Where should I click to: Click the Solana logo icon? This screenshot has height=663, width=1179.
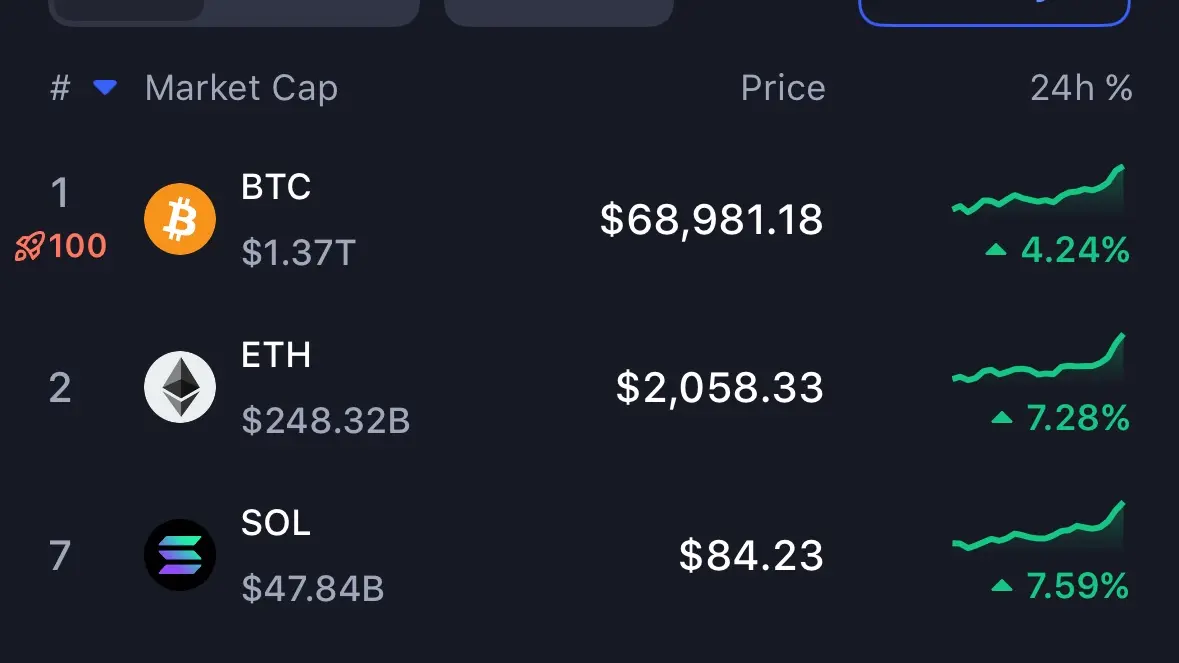(180, 555)
